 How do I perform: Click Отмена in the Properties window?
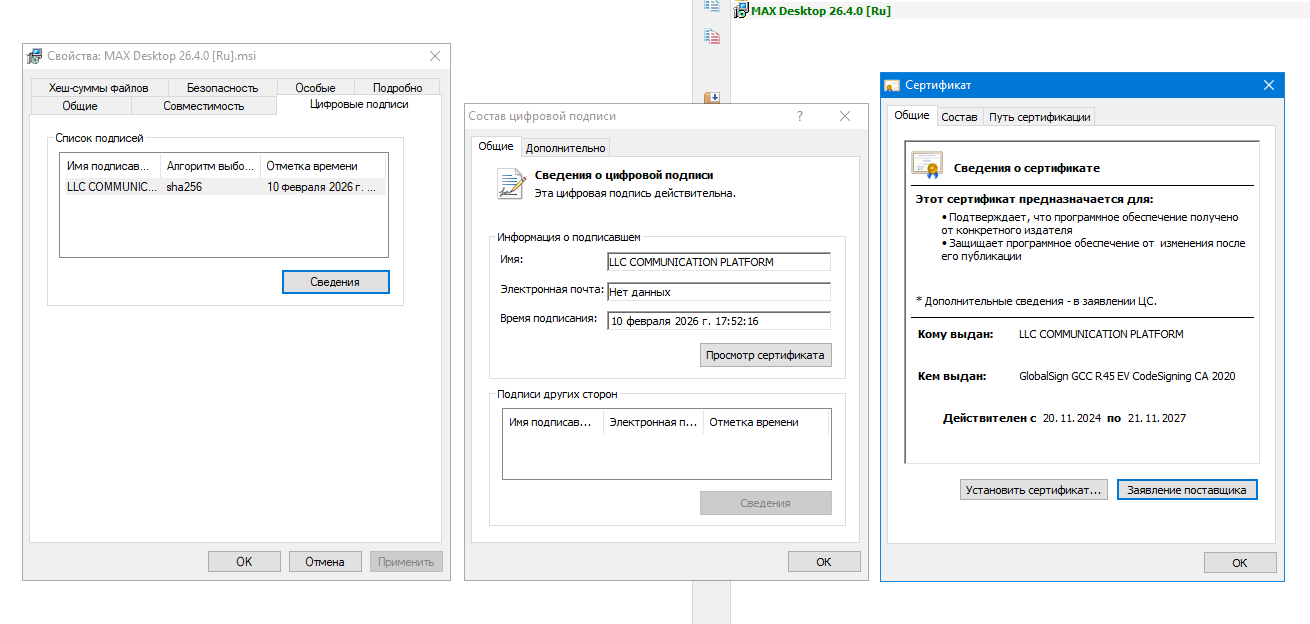tap(325, 561)
